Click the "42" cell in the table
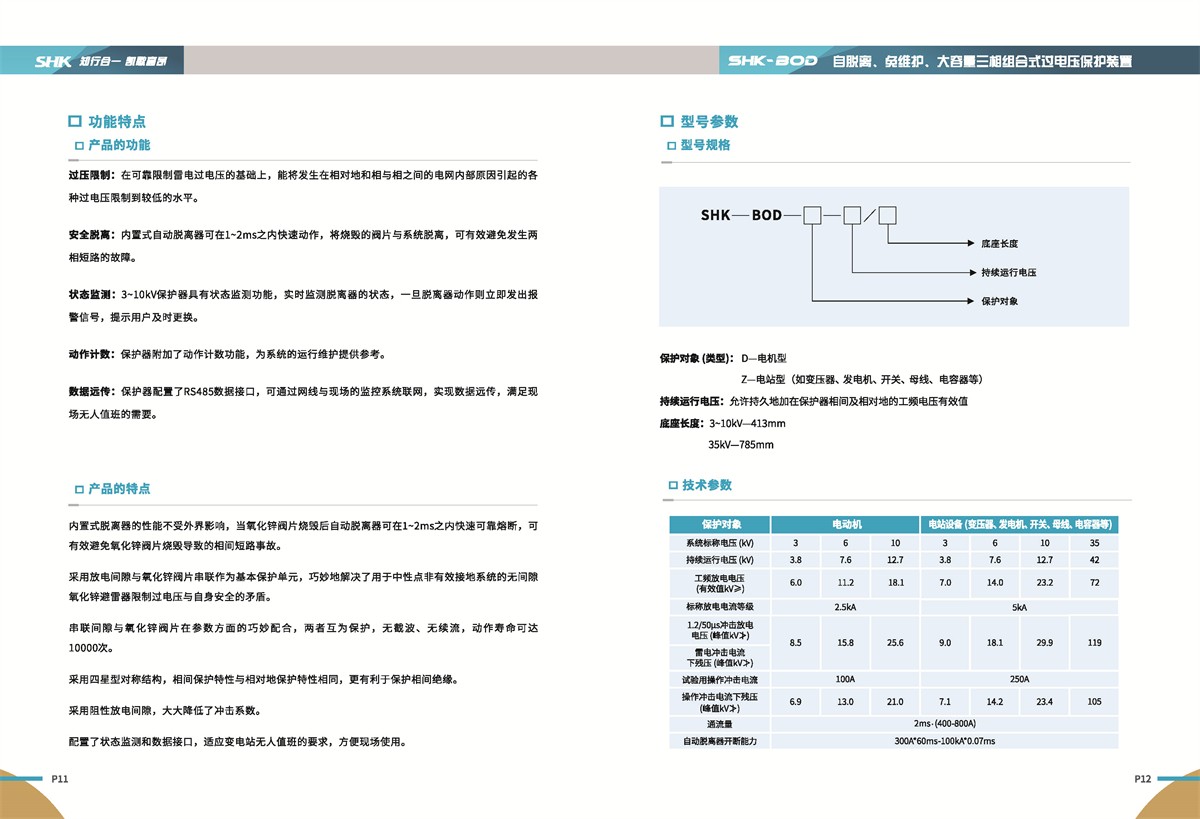This screenshot has width=1200, height=819. pos(1094,560)
